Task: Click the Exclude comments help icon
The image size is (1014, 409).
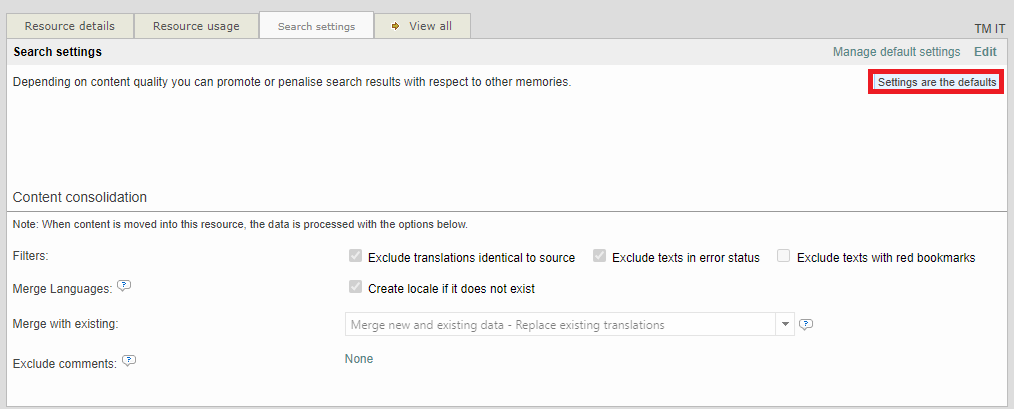Action: point(129,361)
